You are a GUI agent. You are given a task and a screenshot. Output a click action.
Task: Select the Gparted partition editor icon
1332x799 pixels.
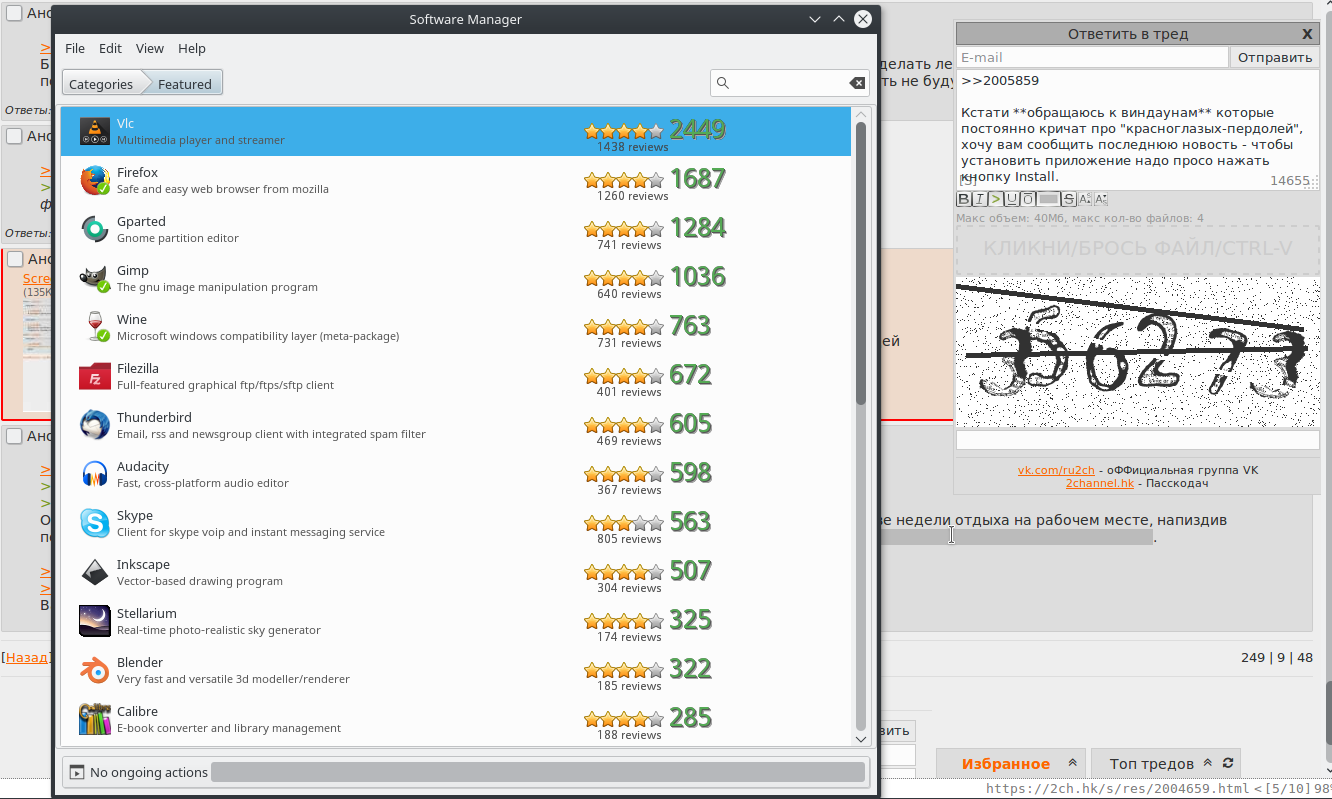coord(95,230)
